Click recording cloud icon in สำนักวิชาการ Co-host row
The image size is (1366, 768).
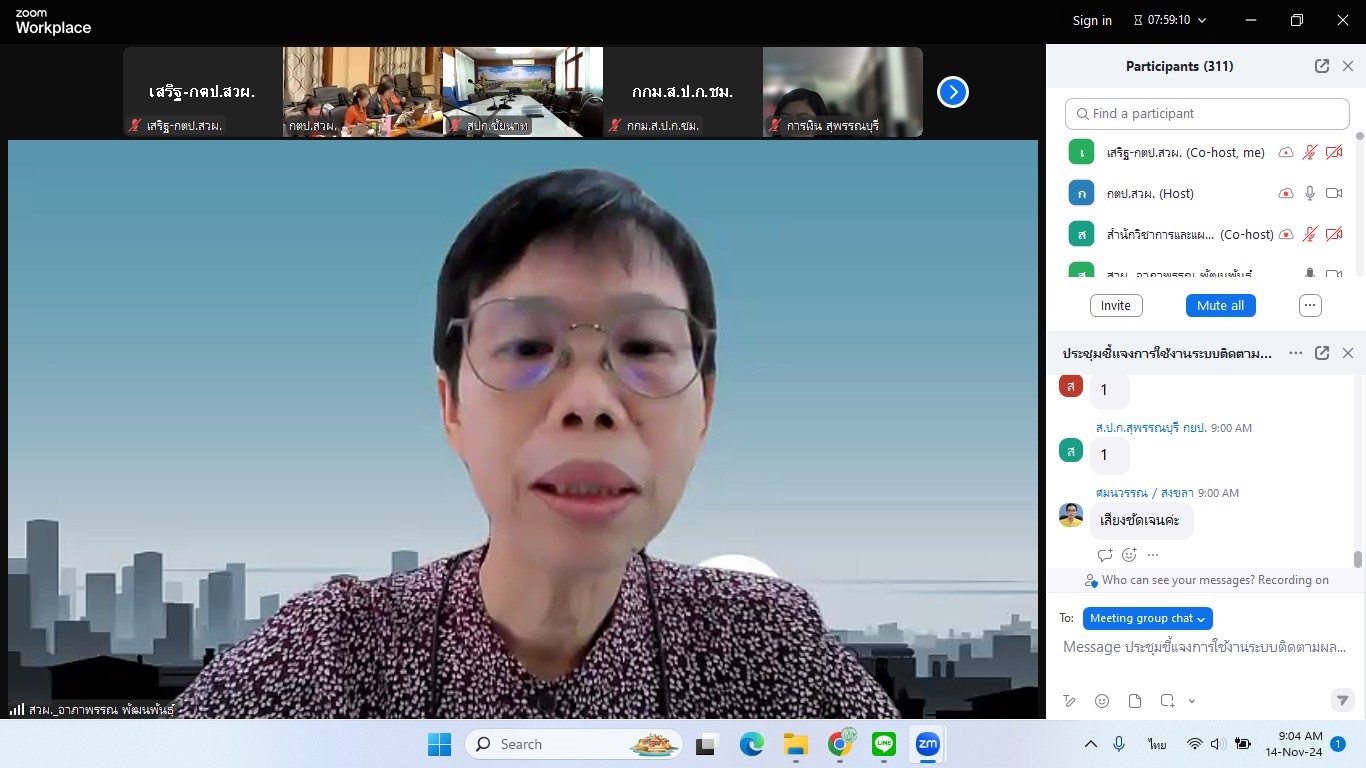pos(1286,234)
